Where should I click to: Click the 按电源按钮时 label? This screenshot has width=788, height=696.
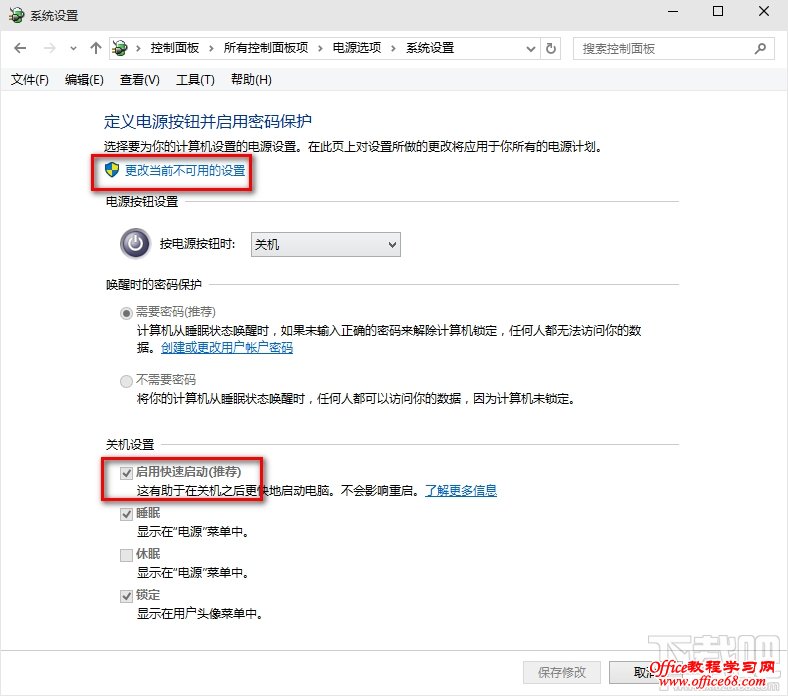(198, 244)
